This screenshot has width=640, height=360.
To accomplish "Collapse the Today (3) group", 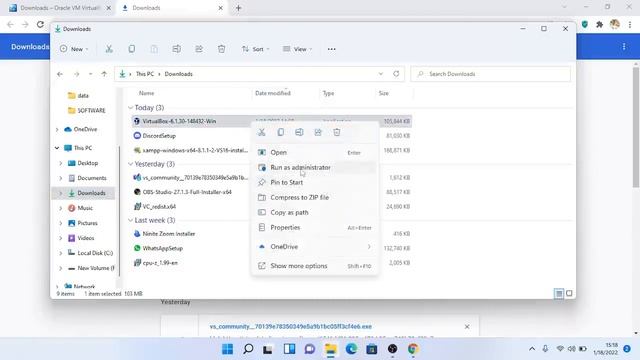I will (130, 108).
